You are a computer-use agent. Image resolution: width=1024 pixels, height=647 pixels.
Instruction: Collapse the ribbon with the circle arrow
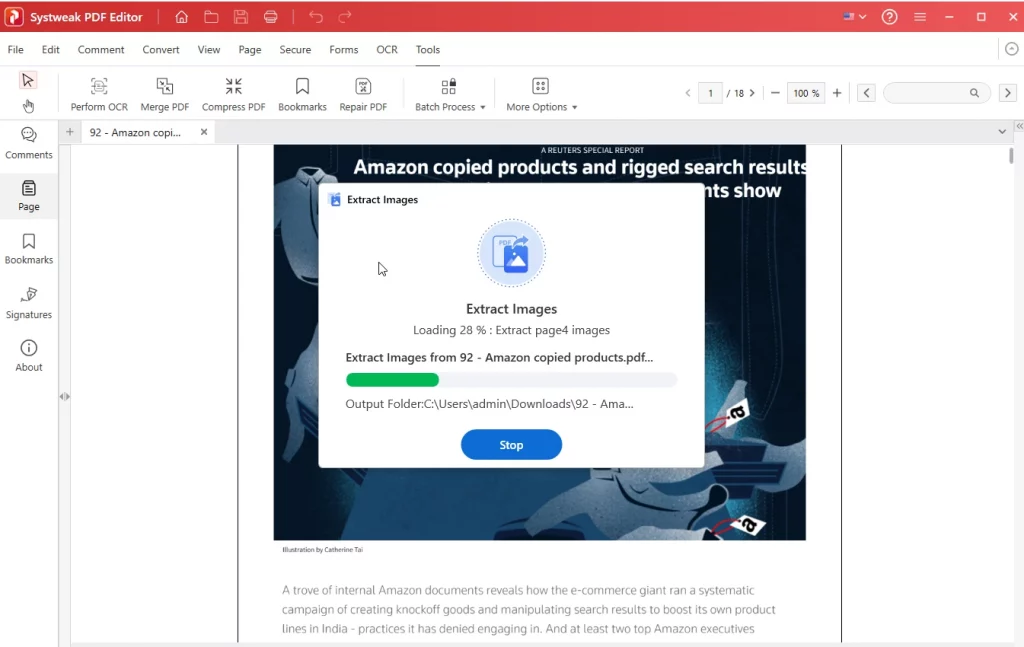(x=1012, y=49)
